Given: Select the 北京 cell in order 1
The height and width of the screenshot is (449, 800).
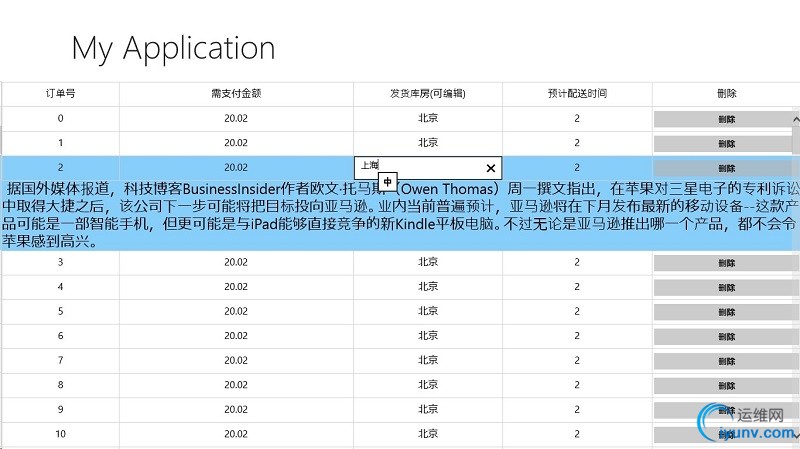Looking at the screenshot, I should (428, 143).
